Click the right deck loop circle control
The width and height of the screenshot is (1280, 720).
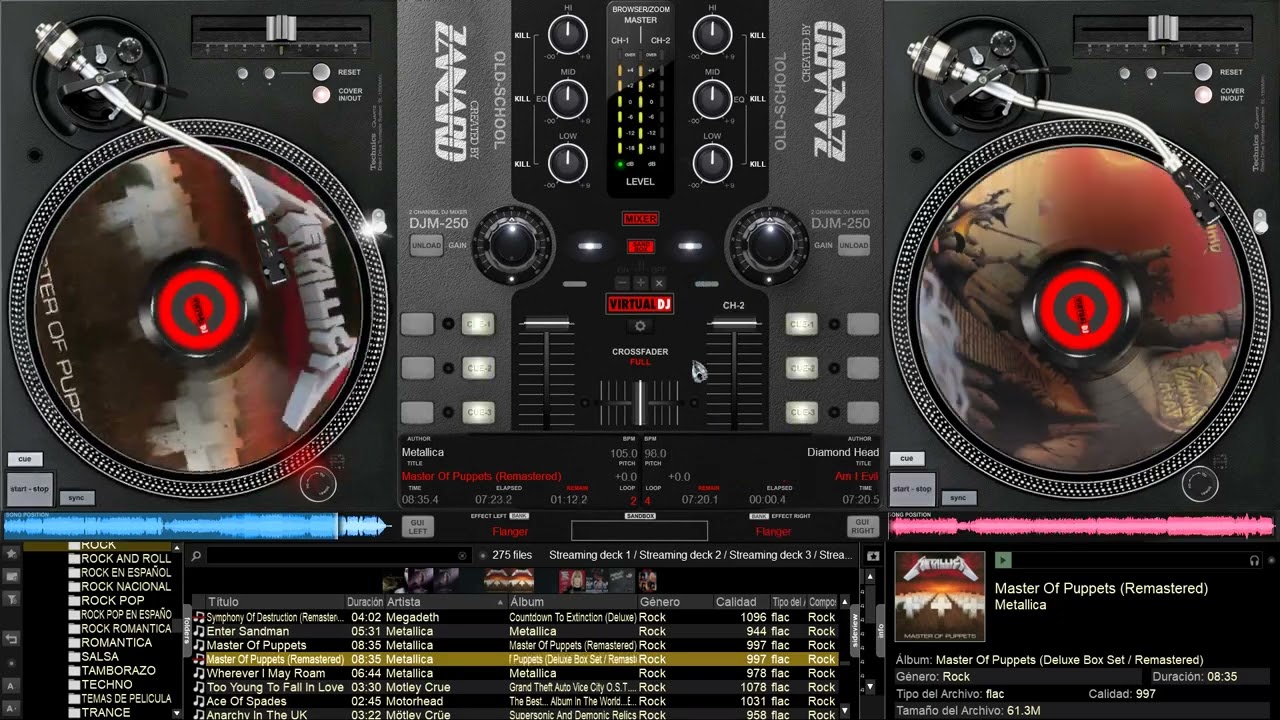click(1199, 485)
